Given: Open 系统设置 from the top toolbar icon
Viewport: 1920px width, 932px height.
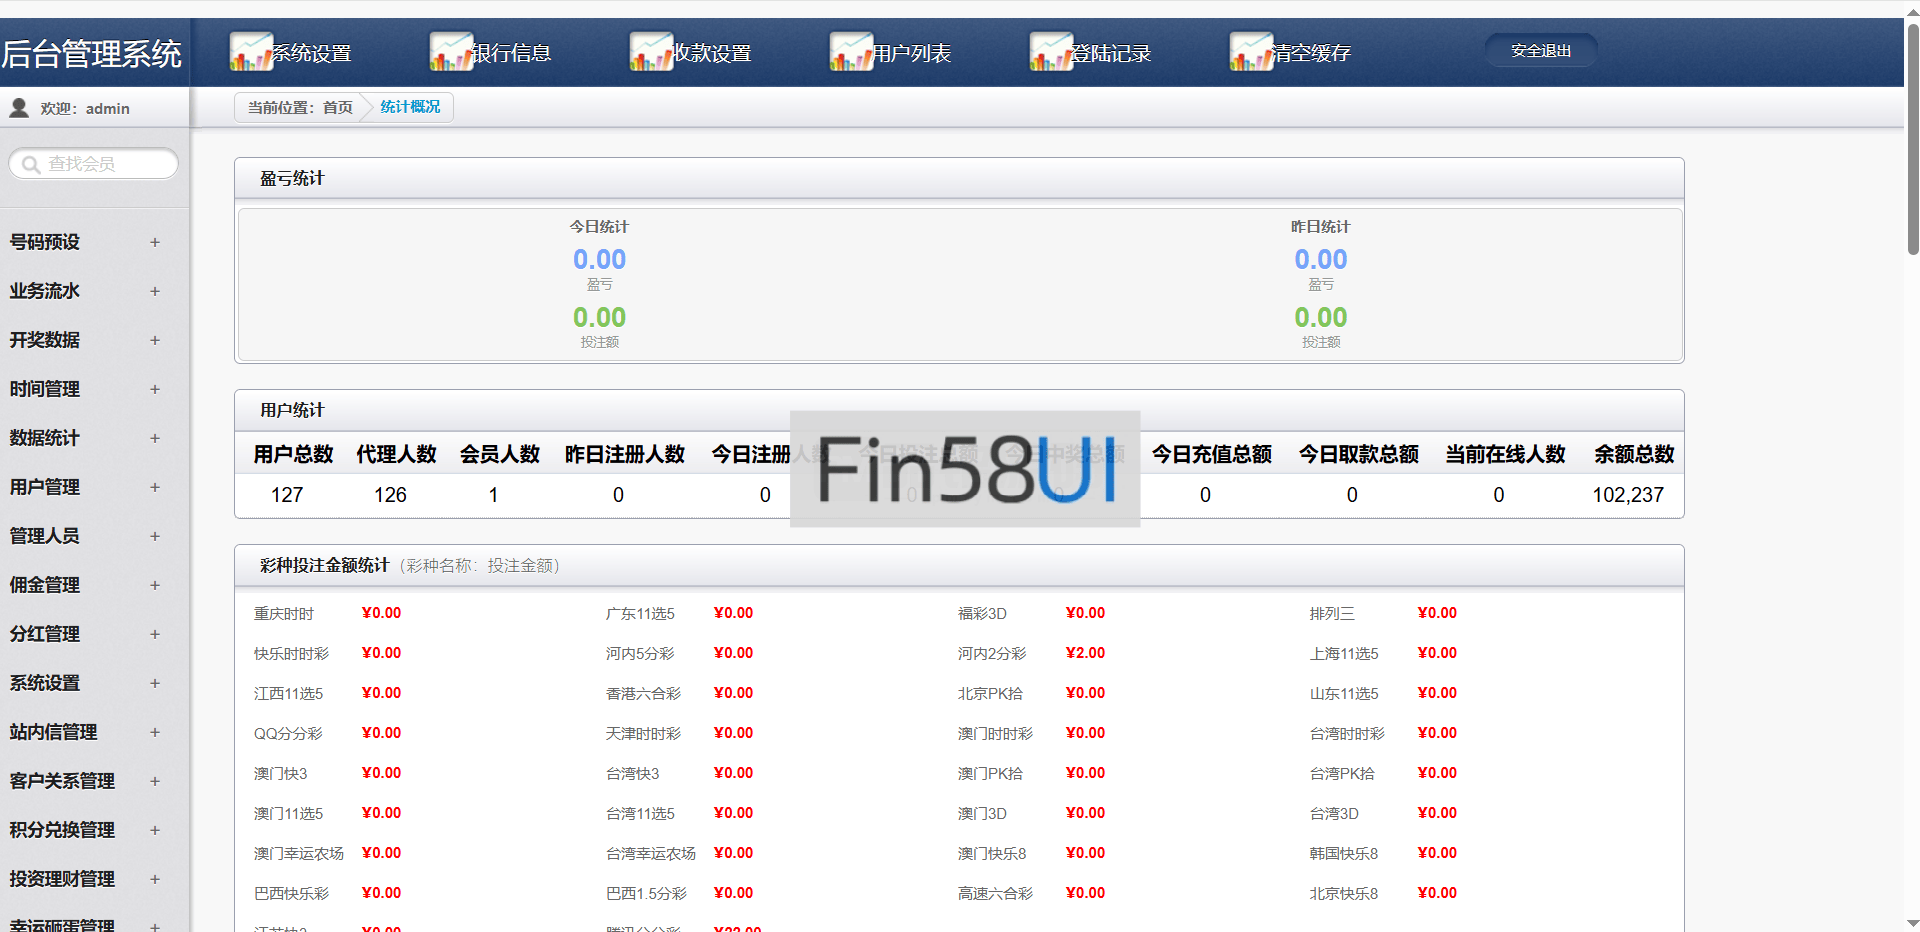Looking at the screenshot, I should tap(250, 50).
